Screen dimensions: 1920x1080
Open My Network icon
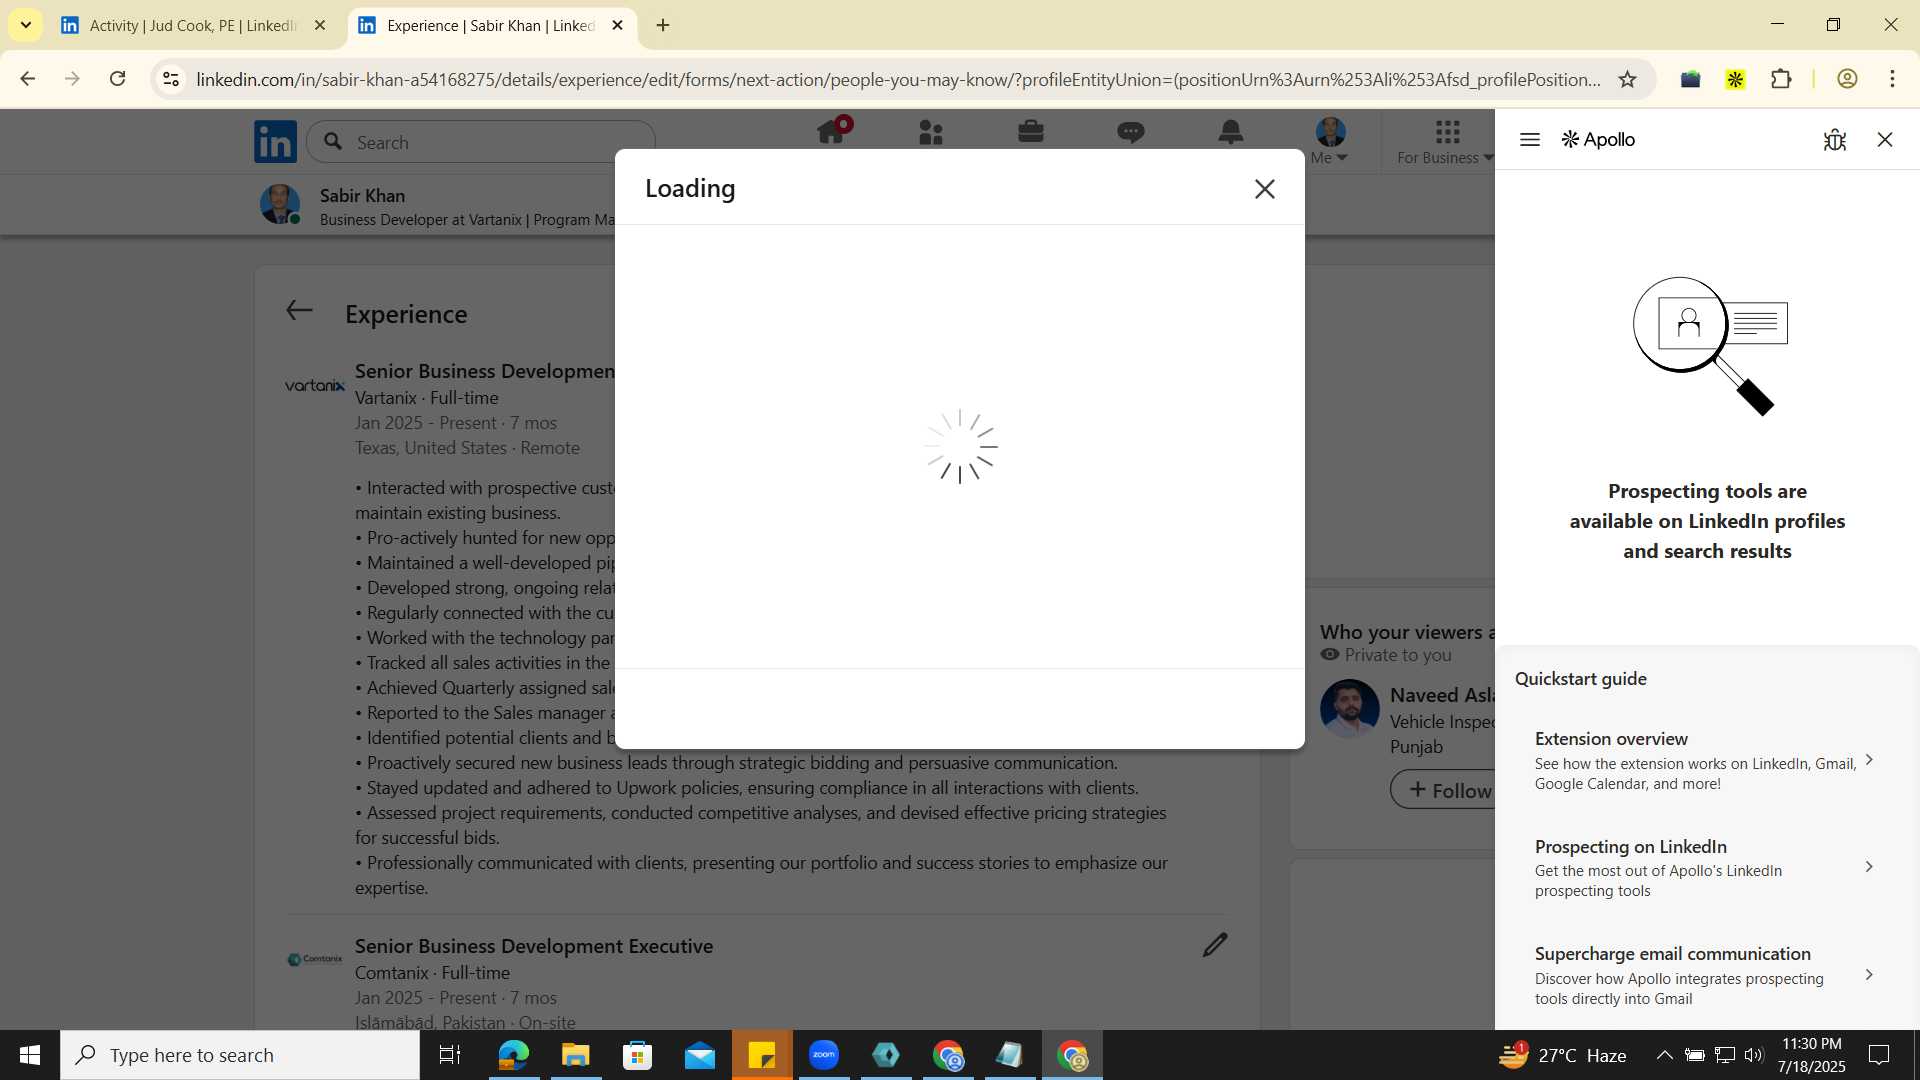(x=931, y=132)
